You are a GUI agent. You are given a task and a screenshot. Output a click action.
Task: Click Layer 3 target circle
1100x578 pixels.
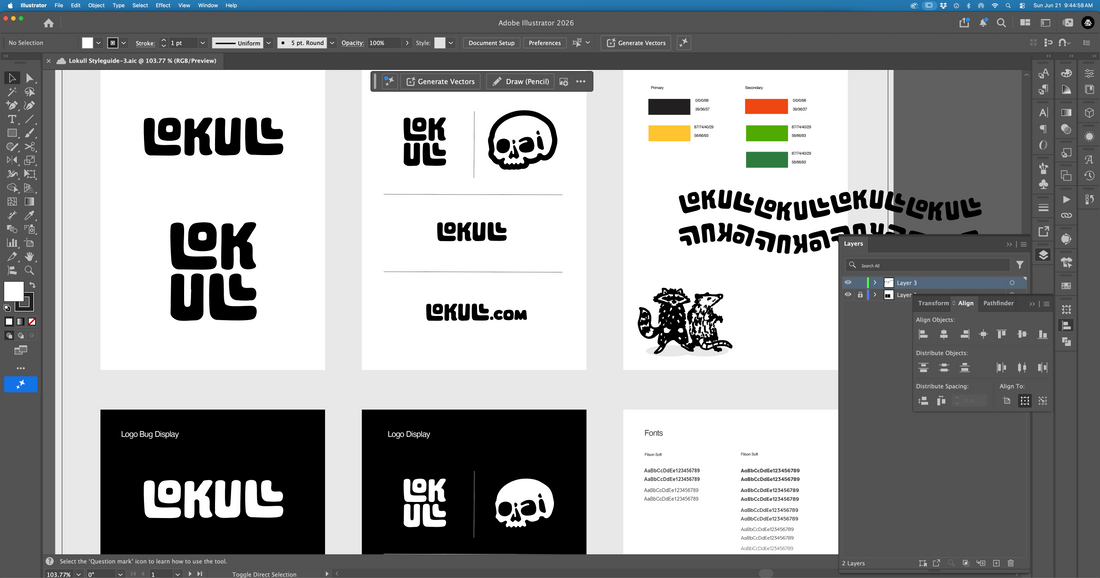pyautogui.click(x=1012, y=283)
